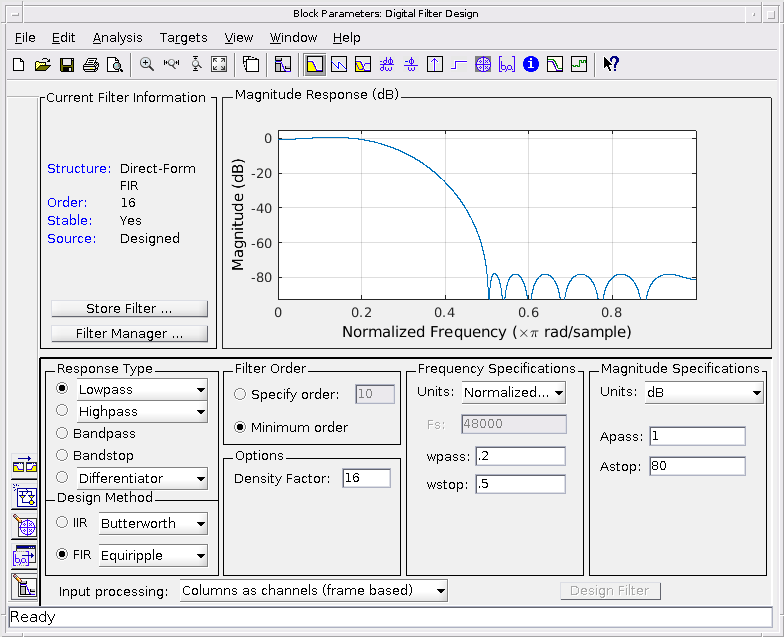Show filter specifications view icon
Viewport: 784px width, 637px height.
pyautogui.click(x=282, y=64)
